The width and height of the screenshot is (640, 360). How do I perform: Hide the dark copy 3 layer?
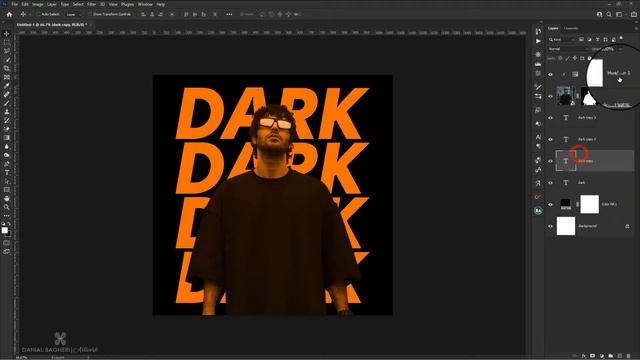pyautogui.click(x=550, y=118)
